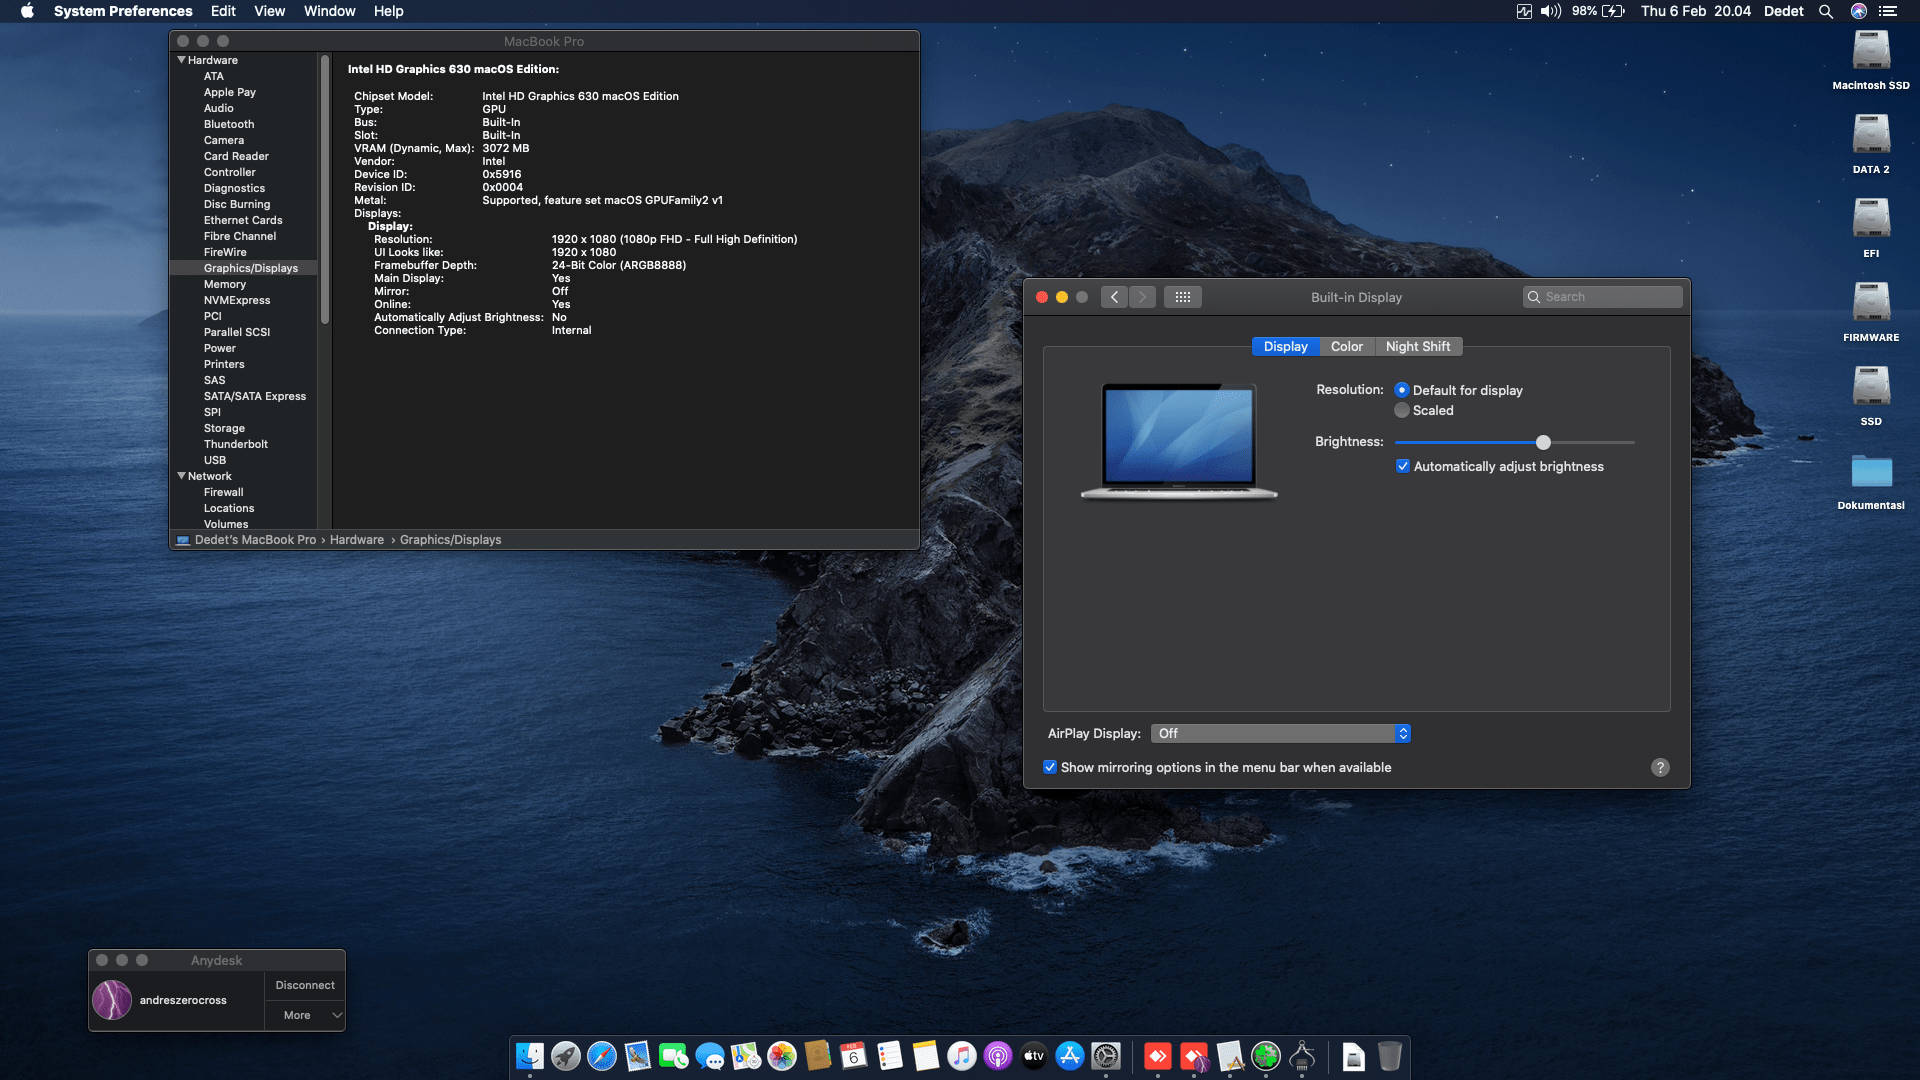Open Notification Center list icon

point(1888,11)
